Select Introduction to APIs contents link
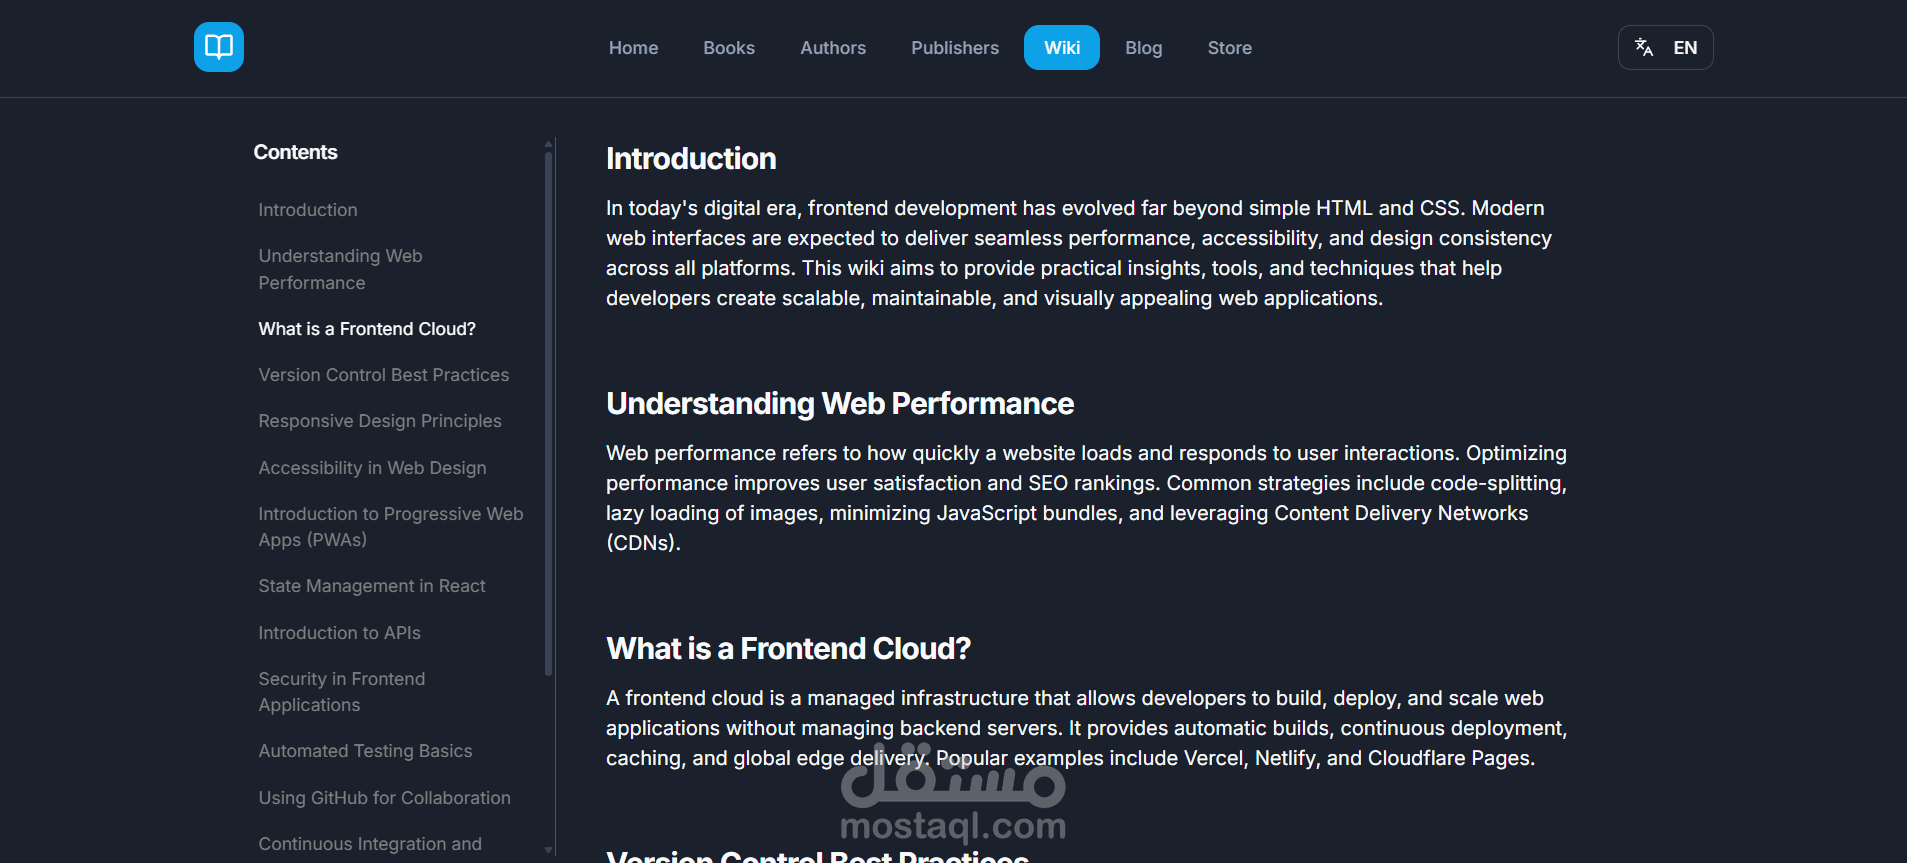The image size is (1907, 863). pos(339,633)
